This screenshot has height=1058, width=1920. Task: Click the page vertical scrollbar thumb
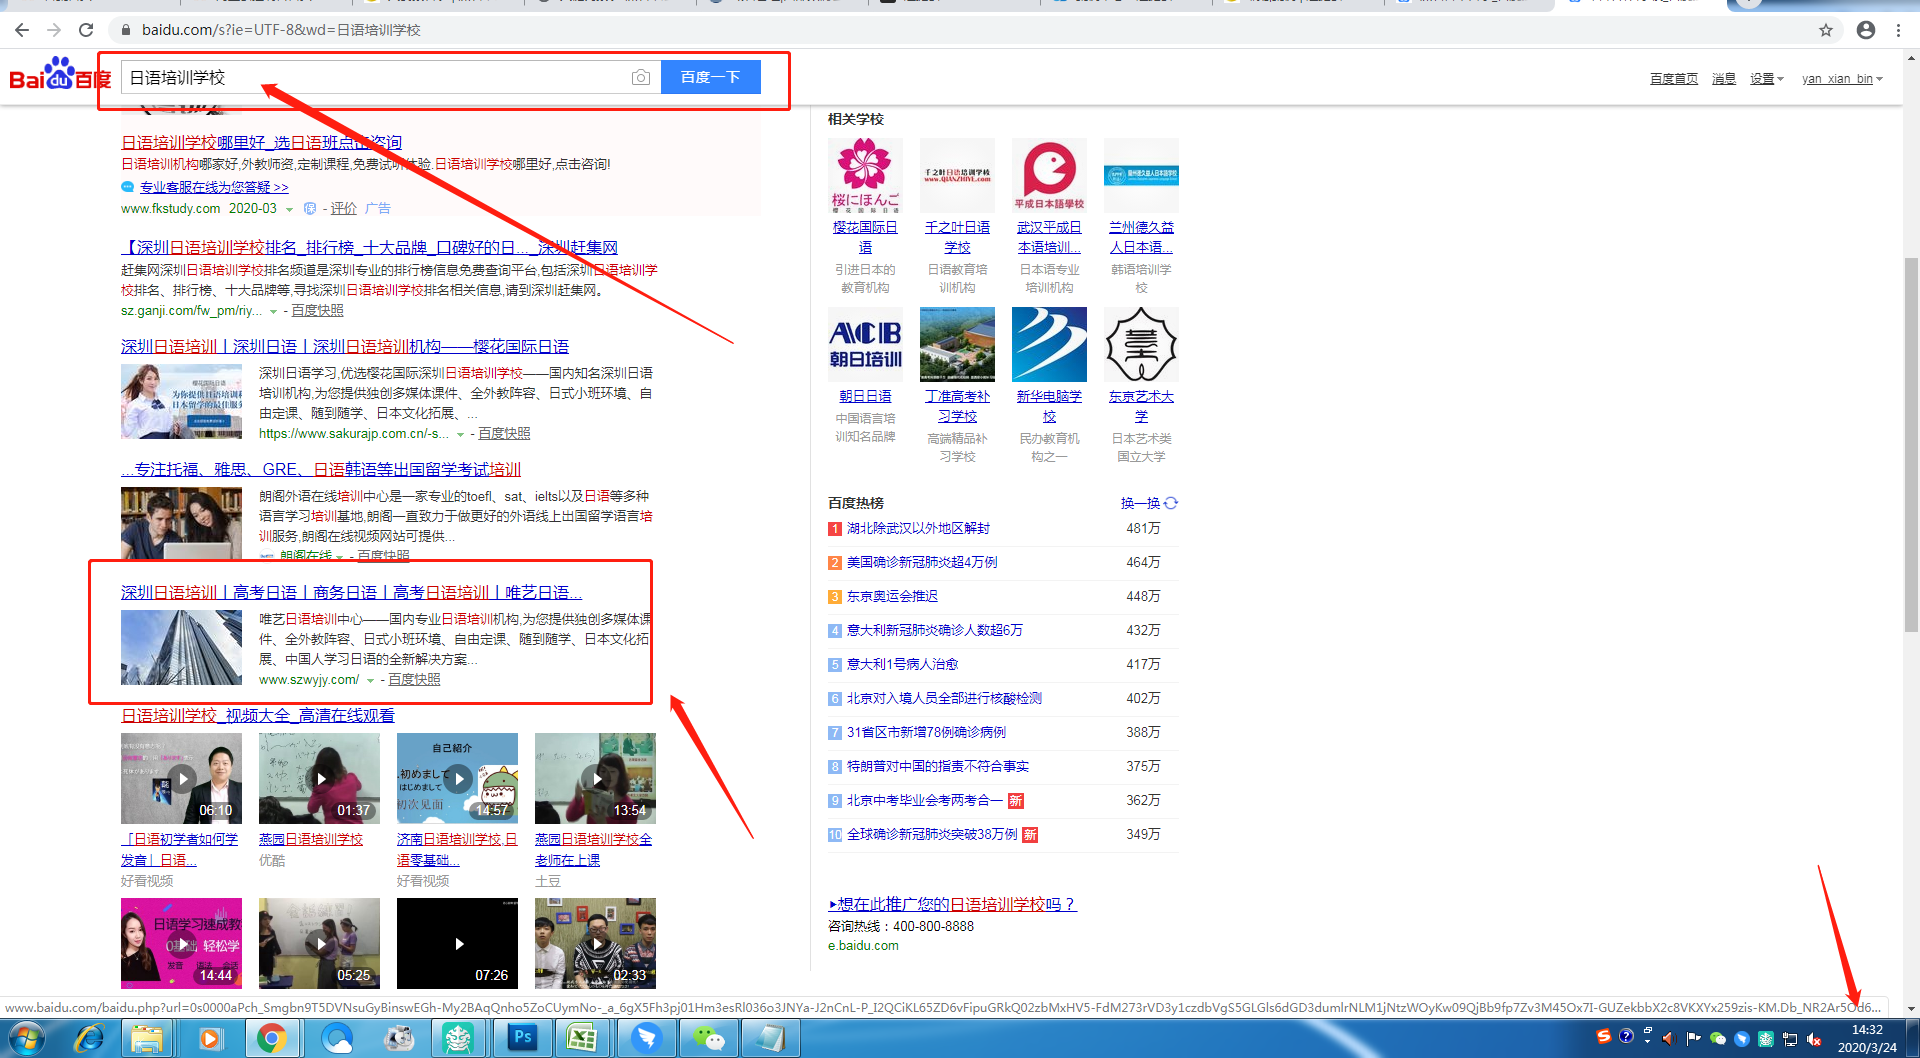[1911, 445]
